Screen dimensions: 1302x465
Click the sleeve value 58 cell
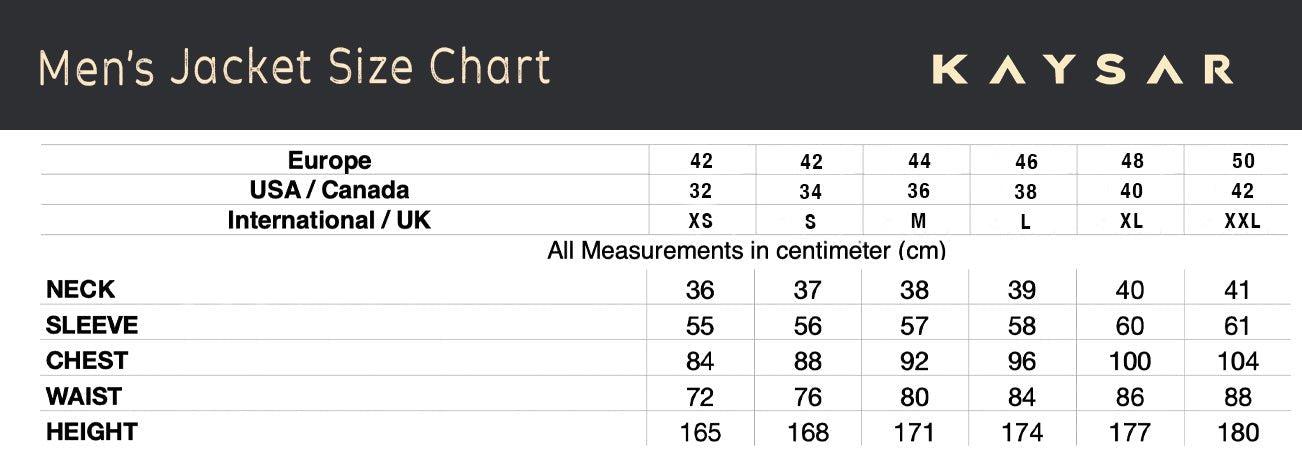click(1022, 326)
